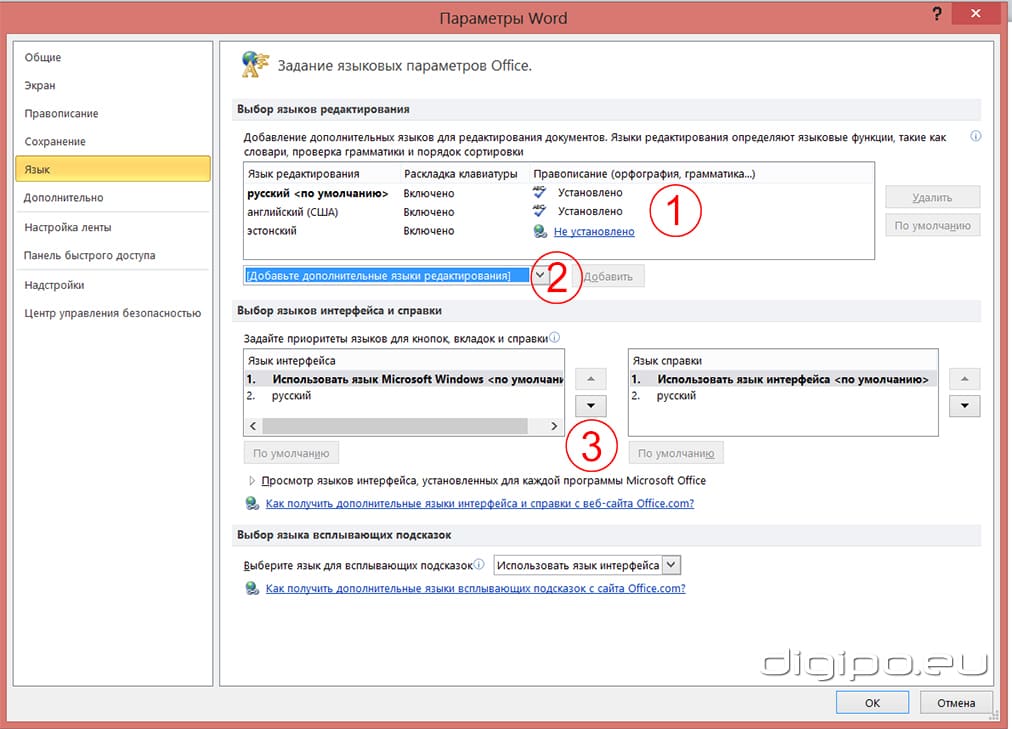Screen dimensions: 1012x729
Task: Click the OK button
Action: [872, 703]
